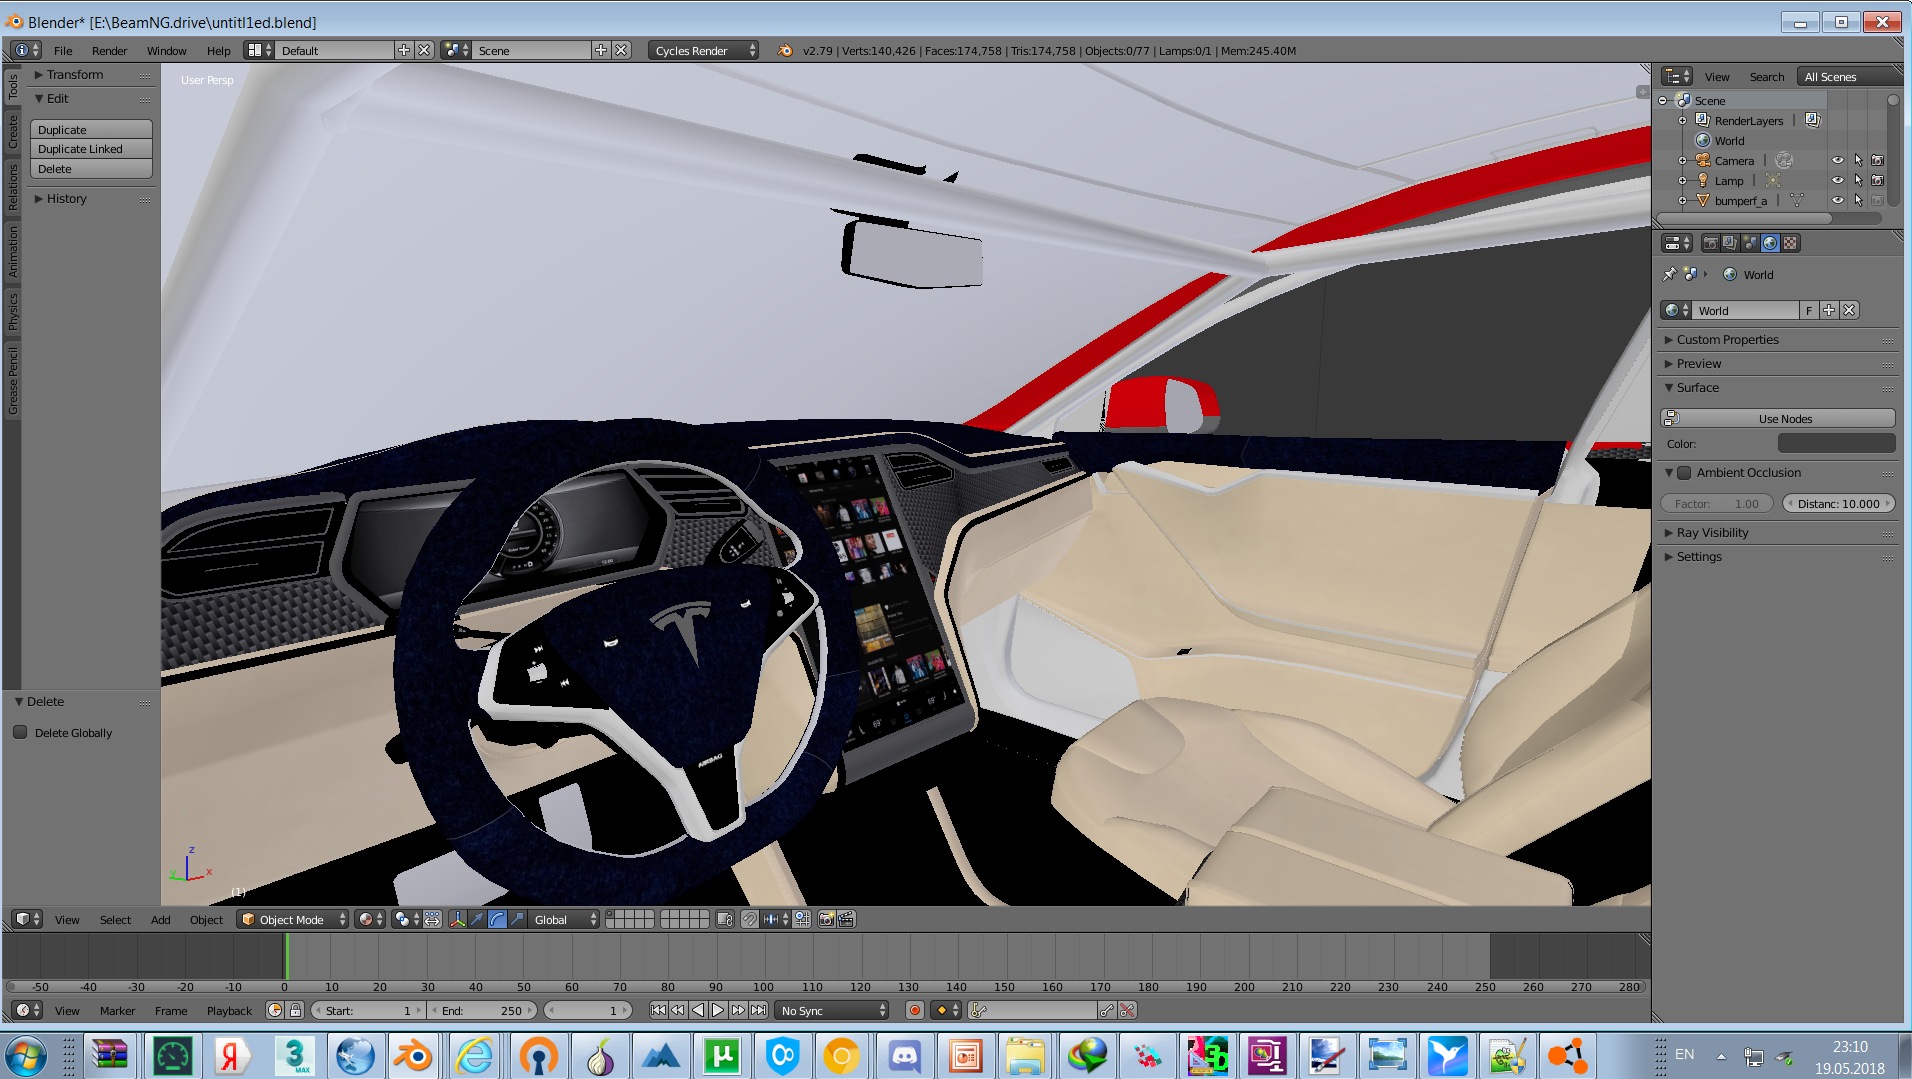1912x1079 pixels.
Task: Switch to the Physics shelf tab
Action: pos(13,311)
